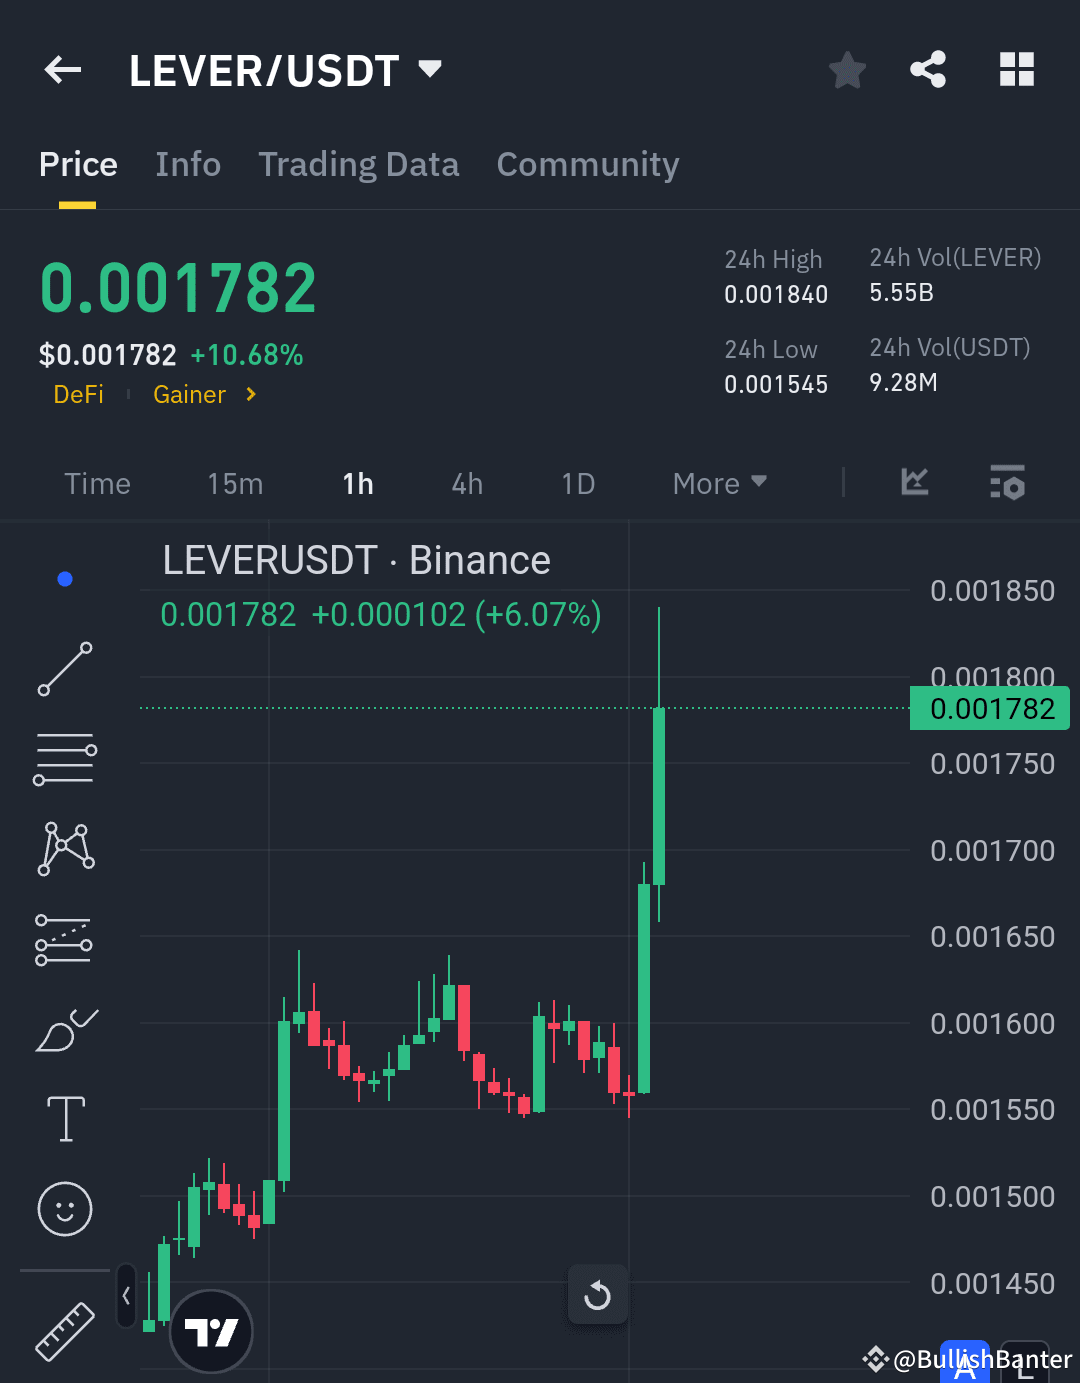Screen dimensions: 1080x1383
Task: Select the Ruler measurement tool
Action: [64, 1330]
